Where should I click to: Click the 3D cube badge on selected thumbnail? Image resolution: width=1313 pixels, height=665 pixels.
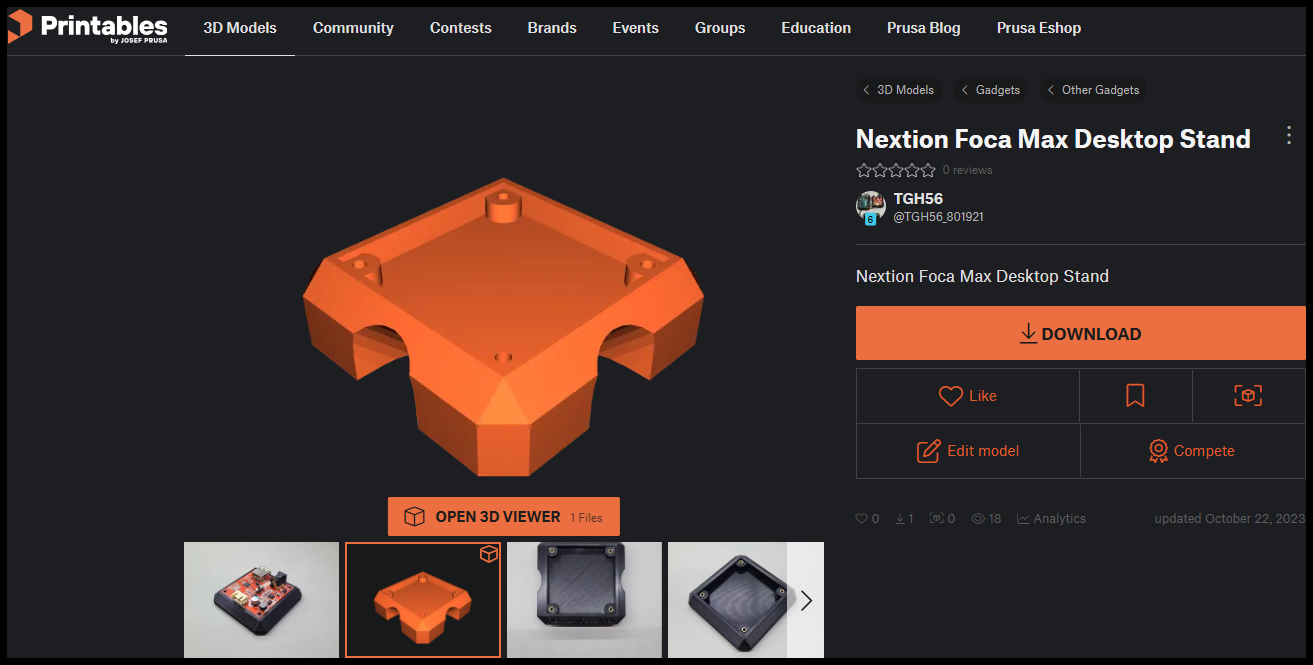[x=488, y=554]
